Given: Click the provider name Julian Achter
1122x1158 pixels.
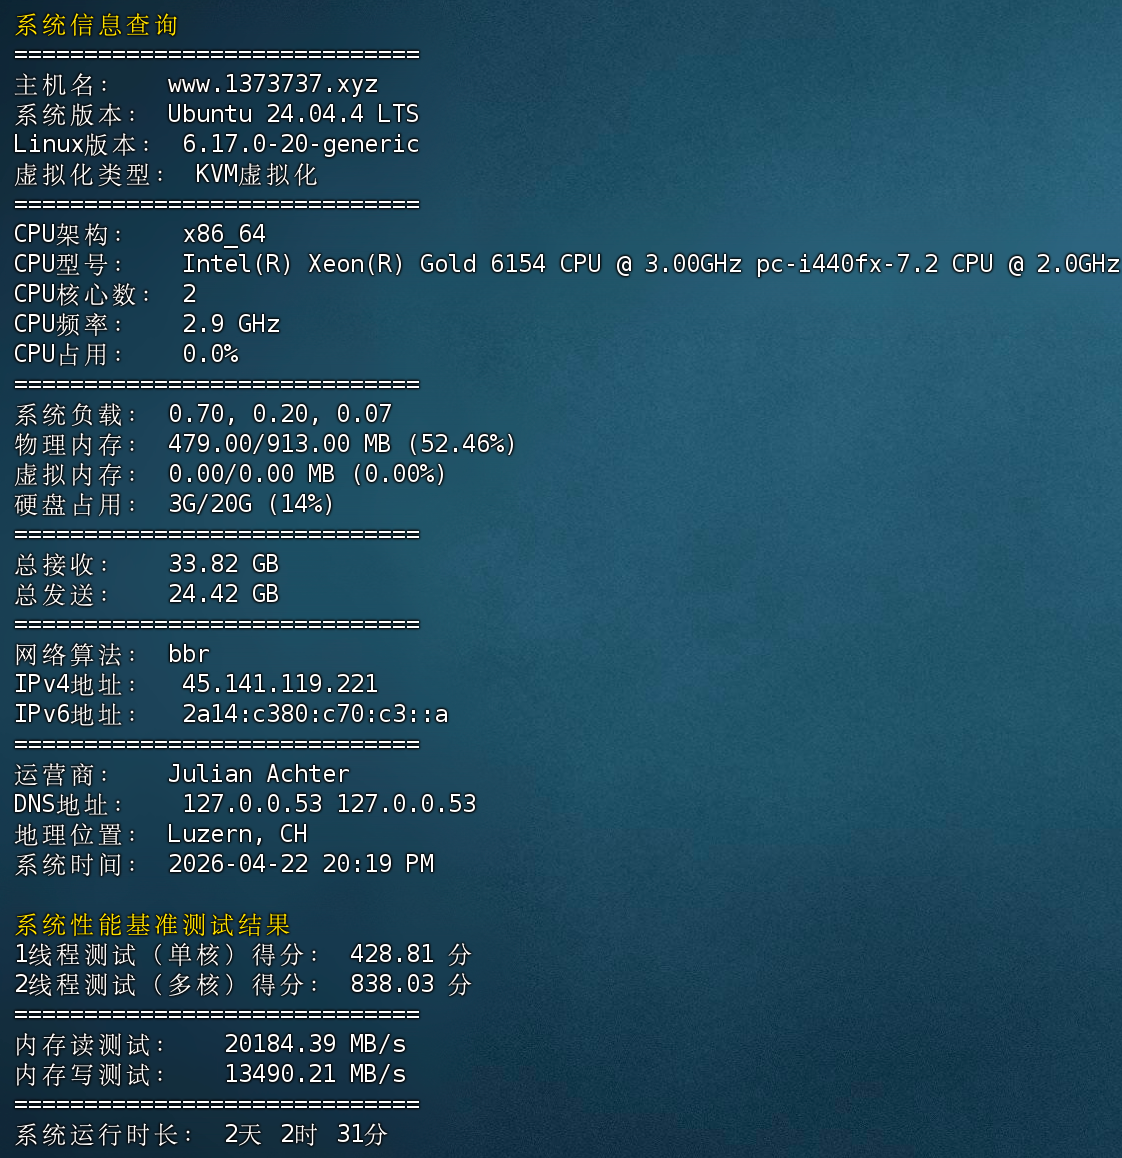Looking at the screenshot, I should coord(258,774).
